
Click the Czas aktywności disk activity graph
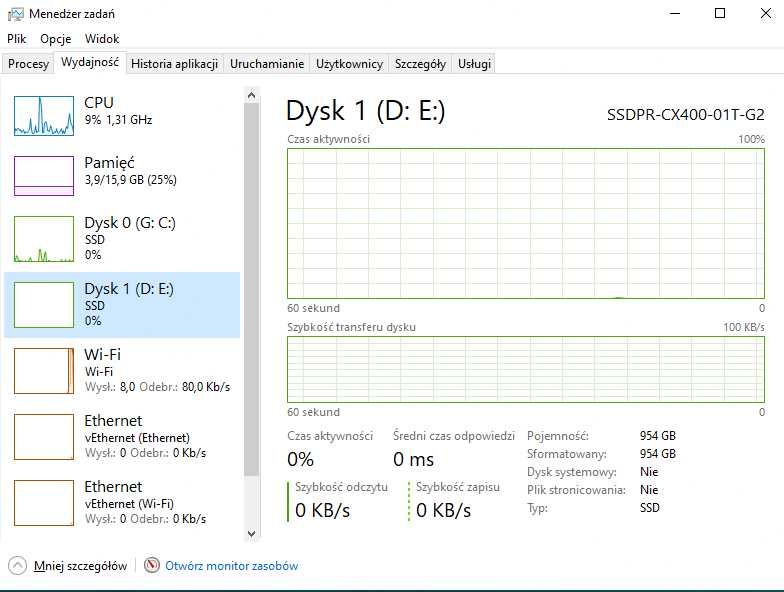click(x=526, y=224)
